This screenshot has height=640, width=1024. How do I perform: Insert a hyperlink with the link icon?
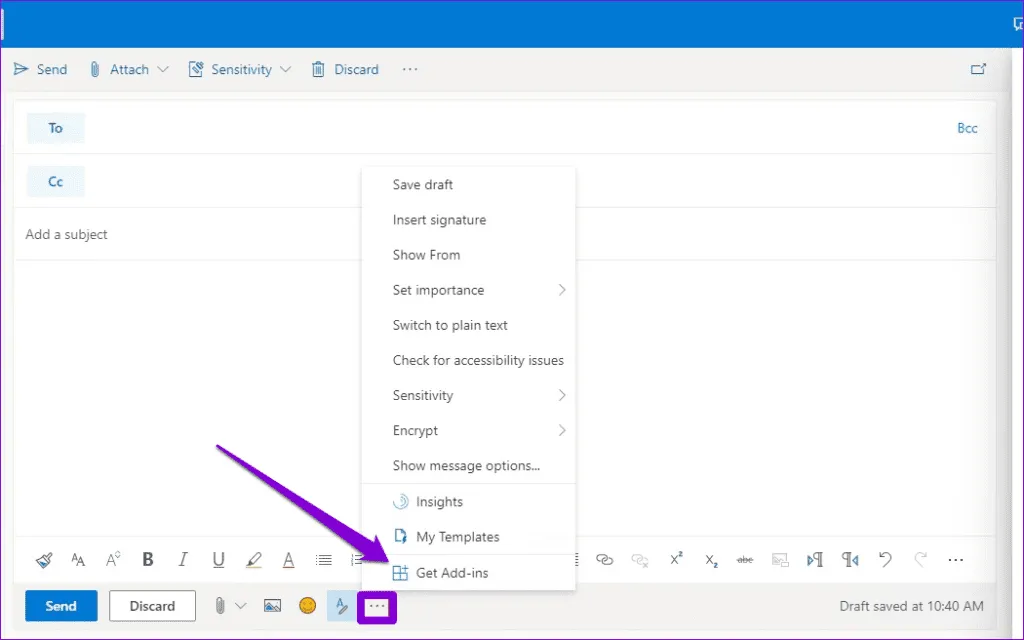tap(604, 560)
